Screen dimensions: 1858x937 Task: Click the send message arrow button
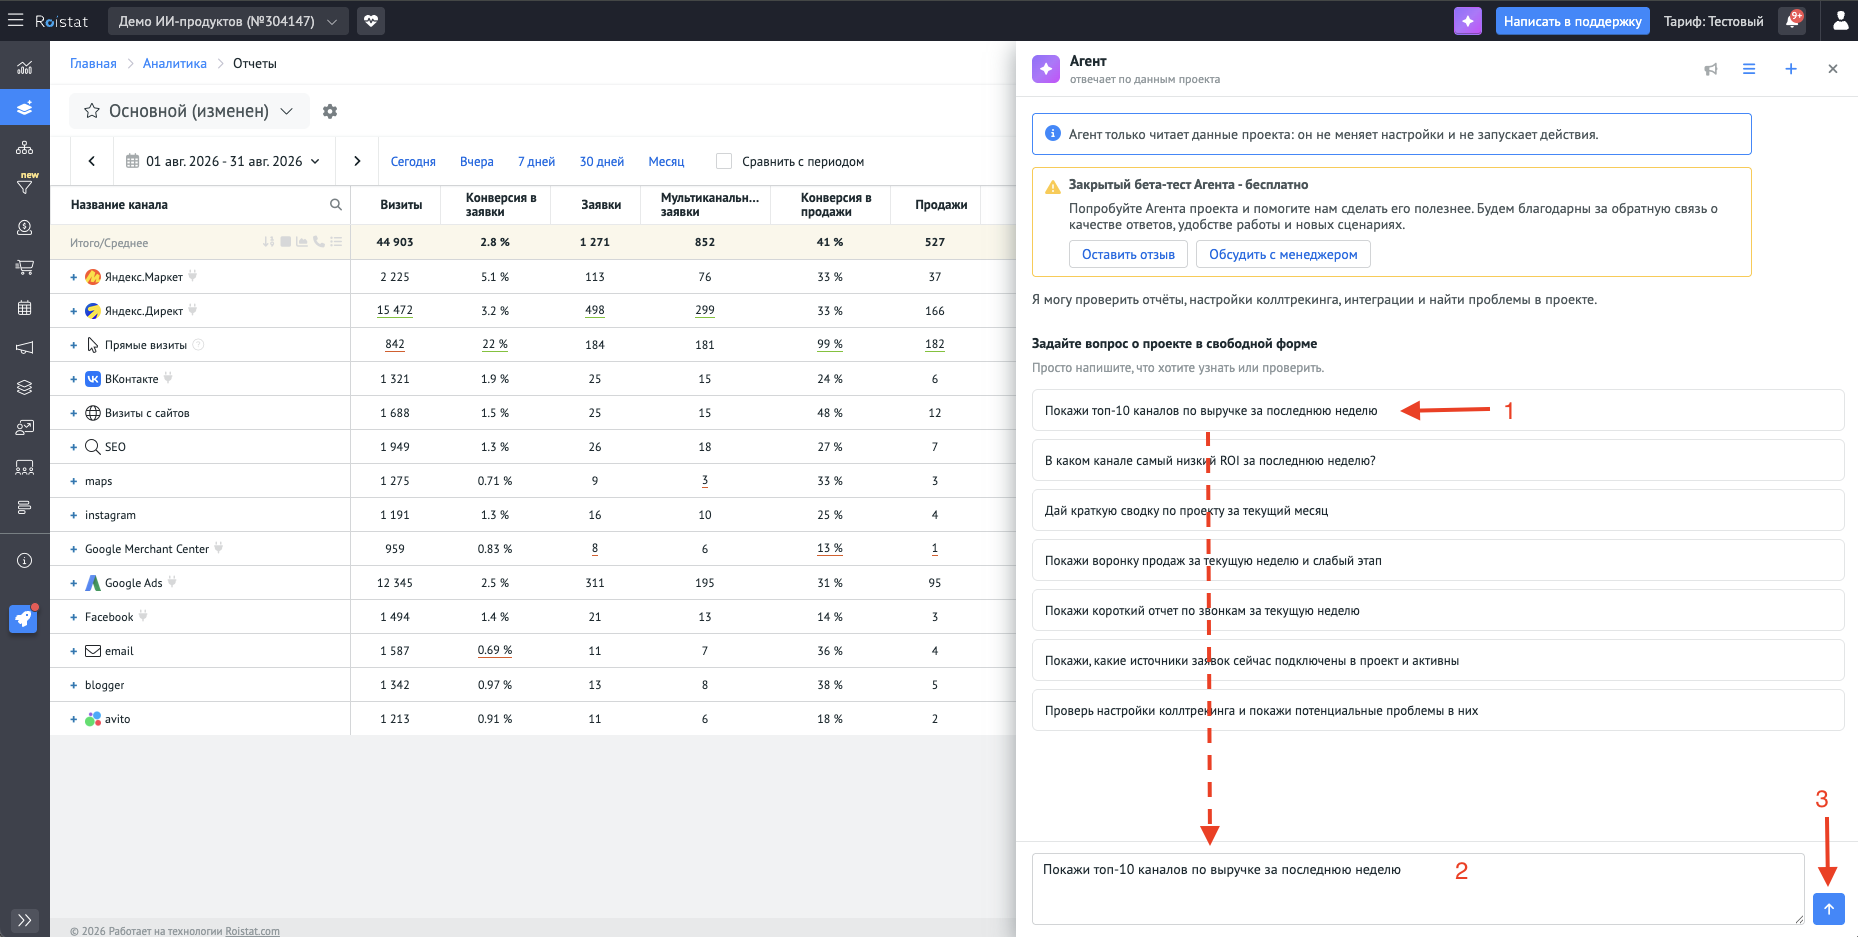[x=1828, y=908]
